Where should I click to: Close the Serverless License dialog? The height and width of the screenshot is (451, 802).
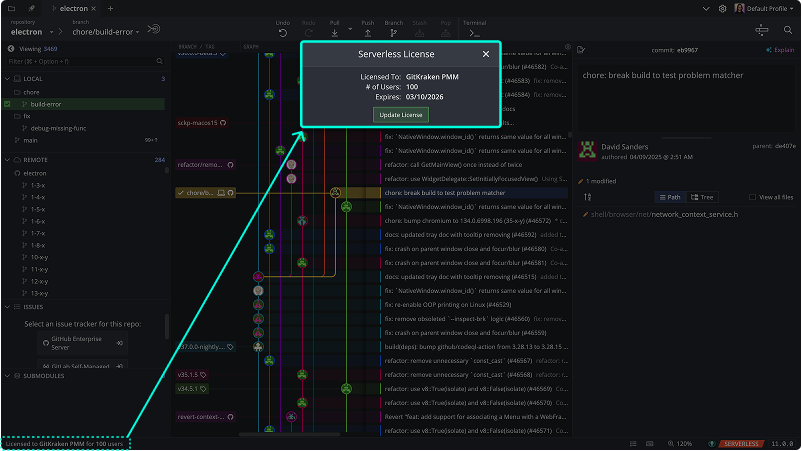(x=486, y=54)
